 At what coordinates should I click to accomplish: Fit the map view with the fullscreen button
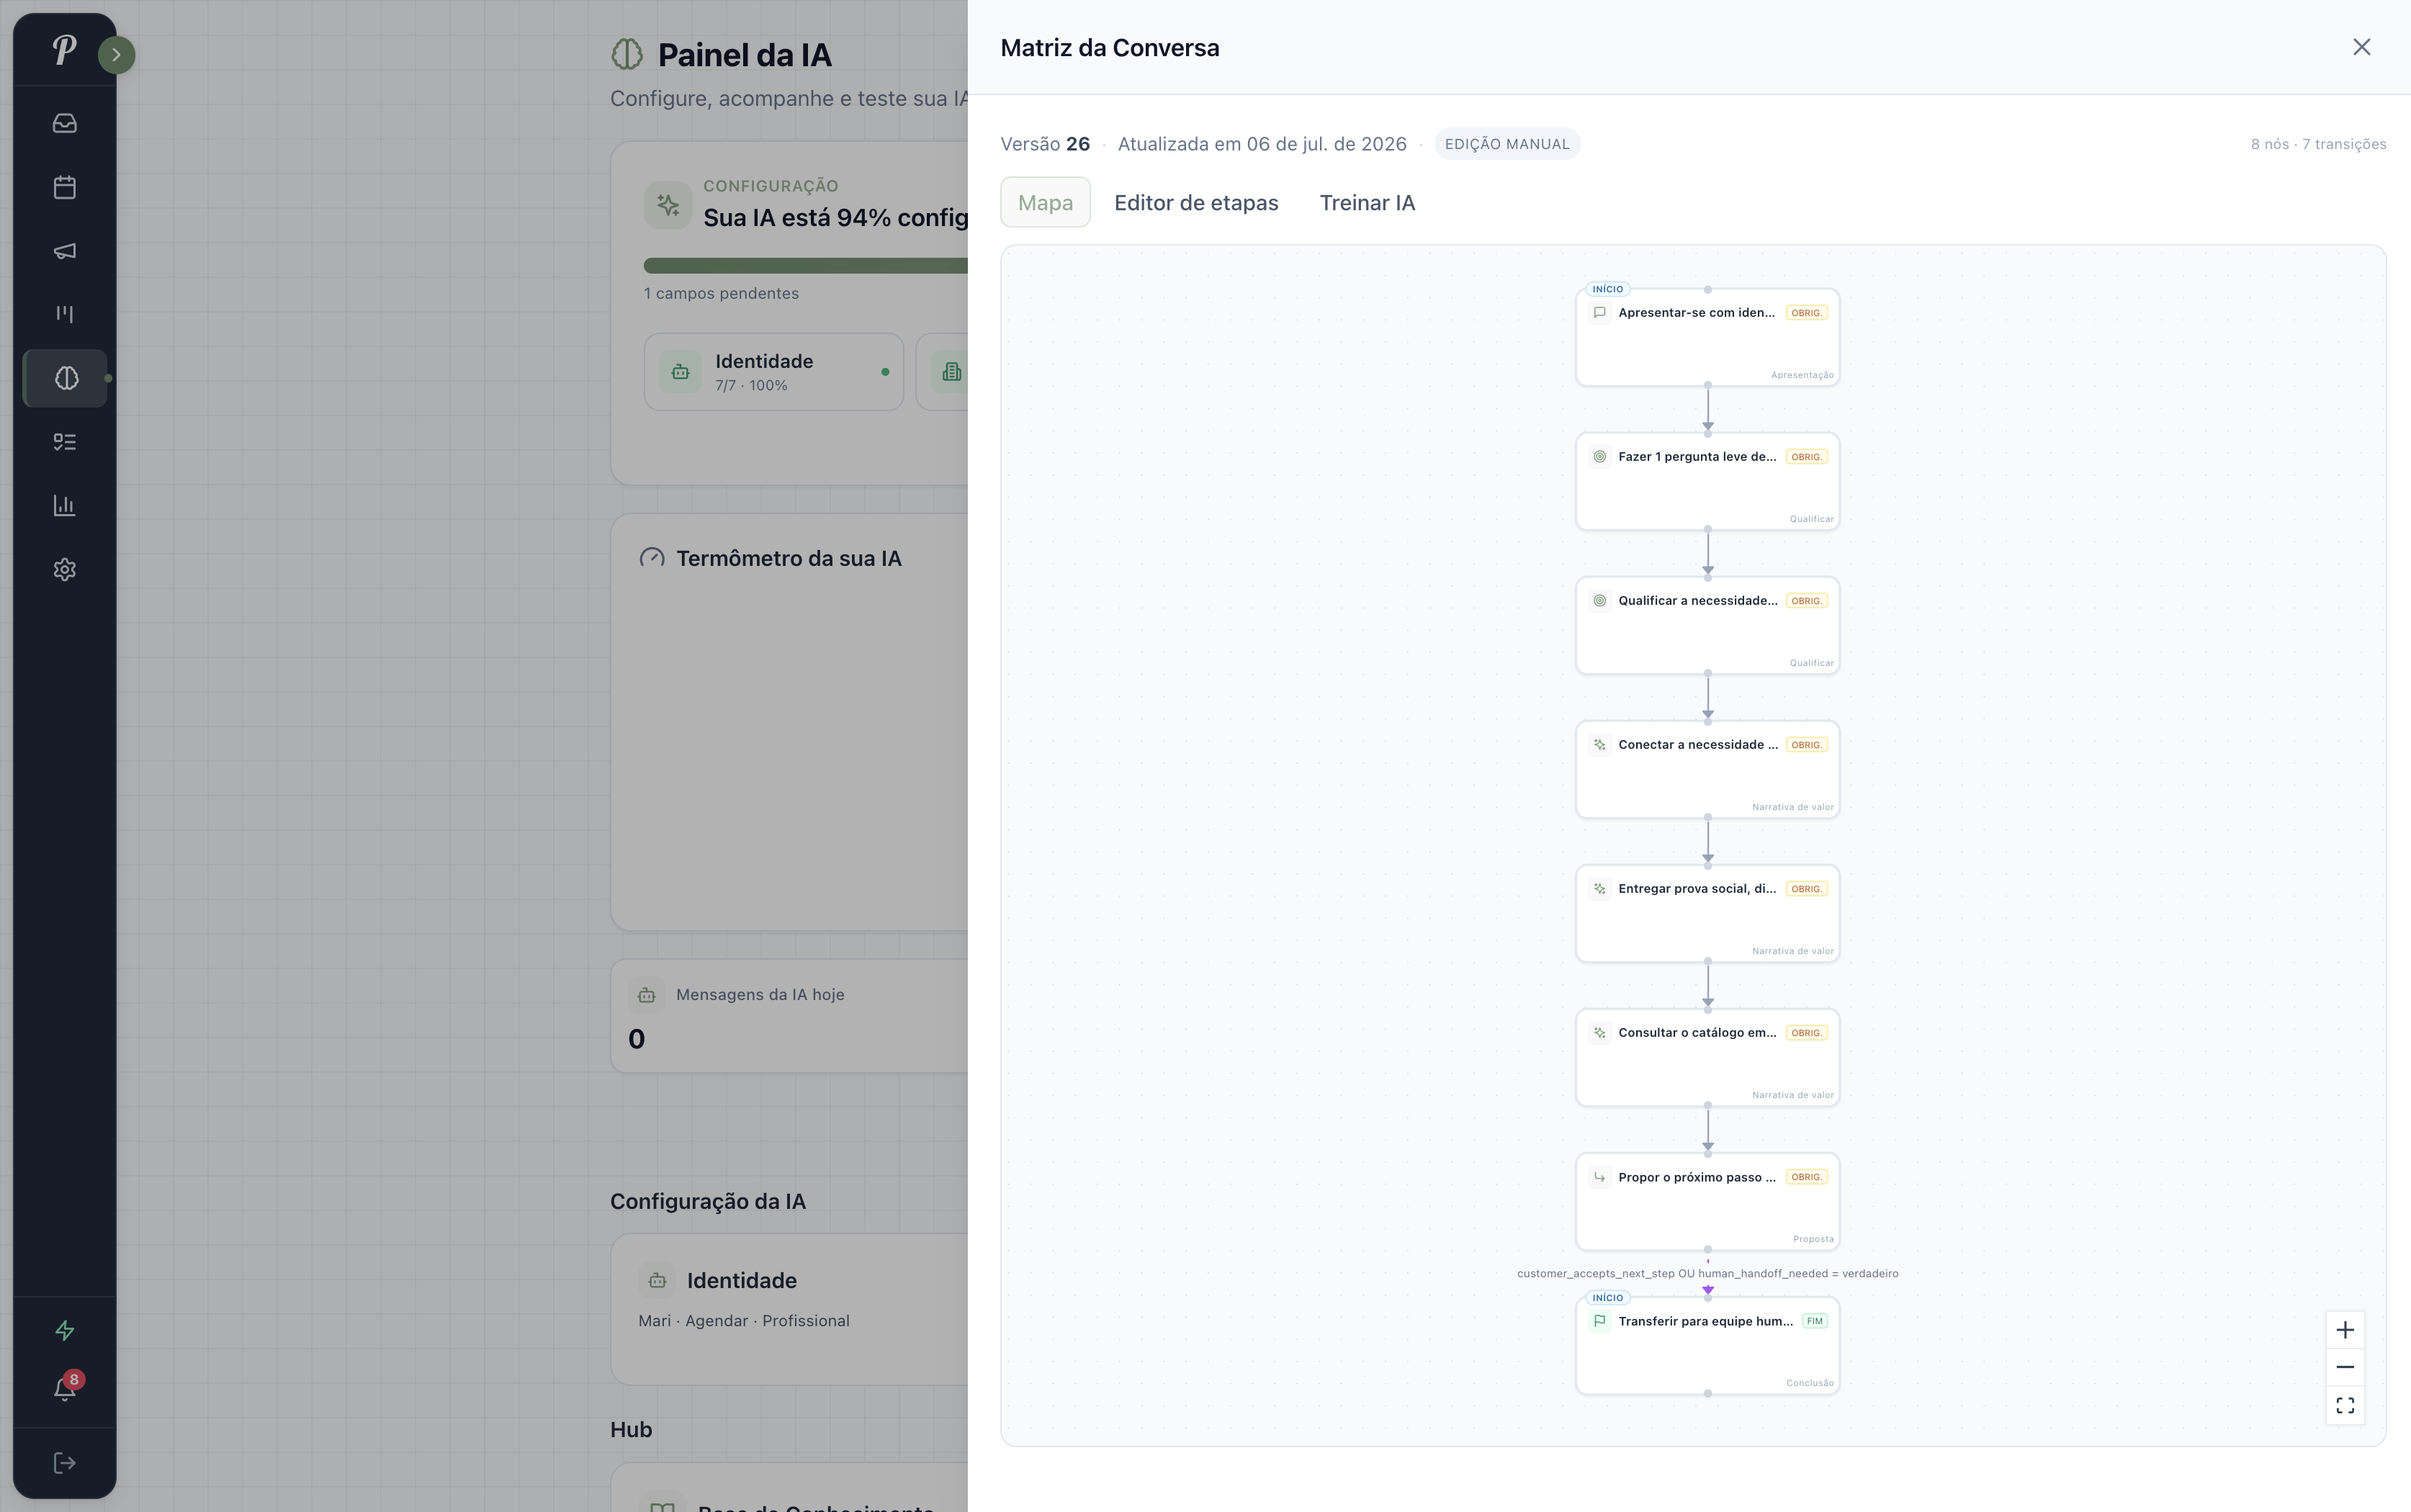2344,1405
